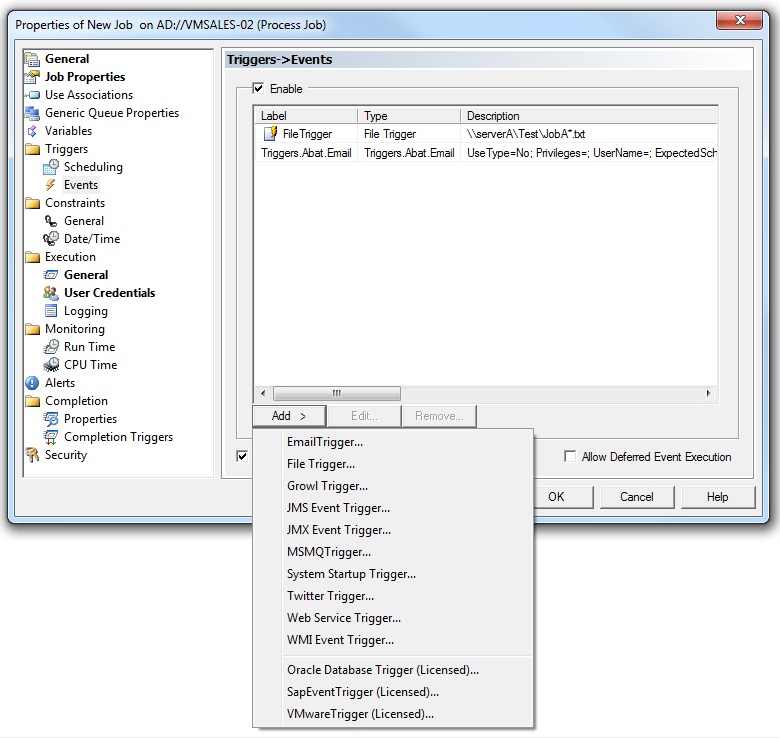Toggle the checkbox left of the Add menu
This screenshot has width=780, height=738.
pos(242,456)
